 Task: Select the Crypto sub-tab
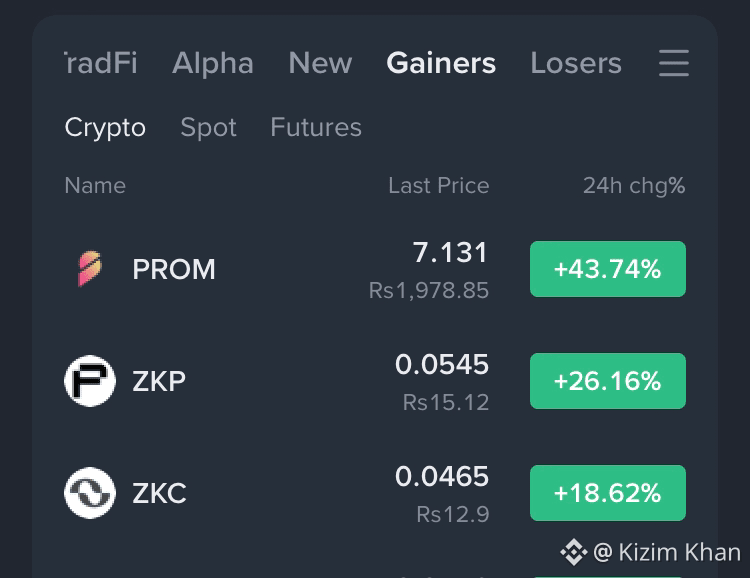(x=105, y=127)
